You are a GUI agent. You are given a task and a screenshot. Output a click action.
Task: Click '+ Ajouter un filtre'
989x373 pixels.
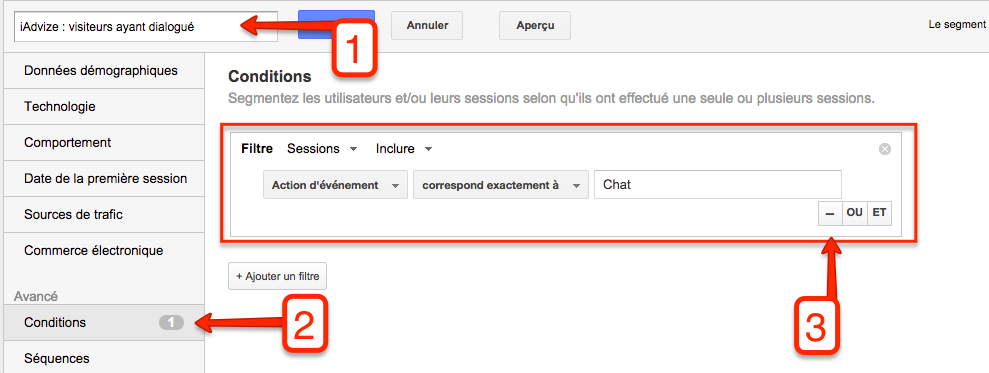tap(278, 276)
